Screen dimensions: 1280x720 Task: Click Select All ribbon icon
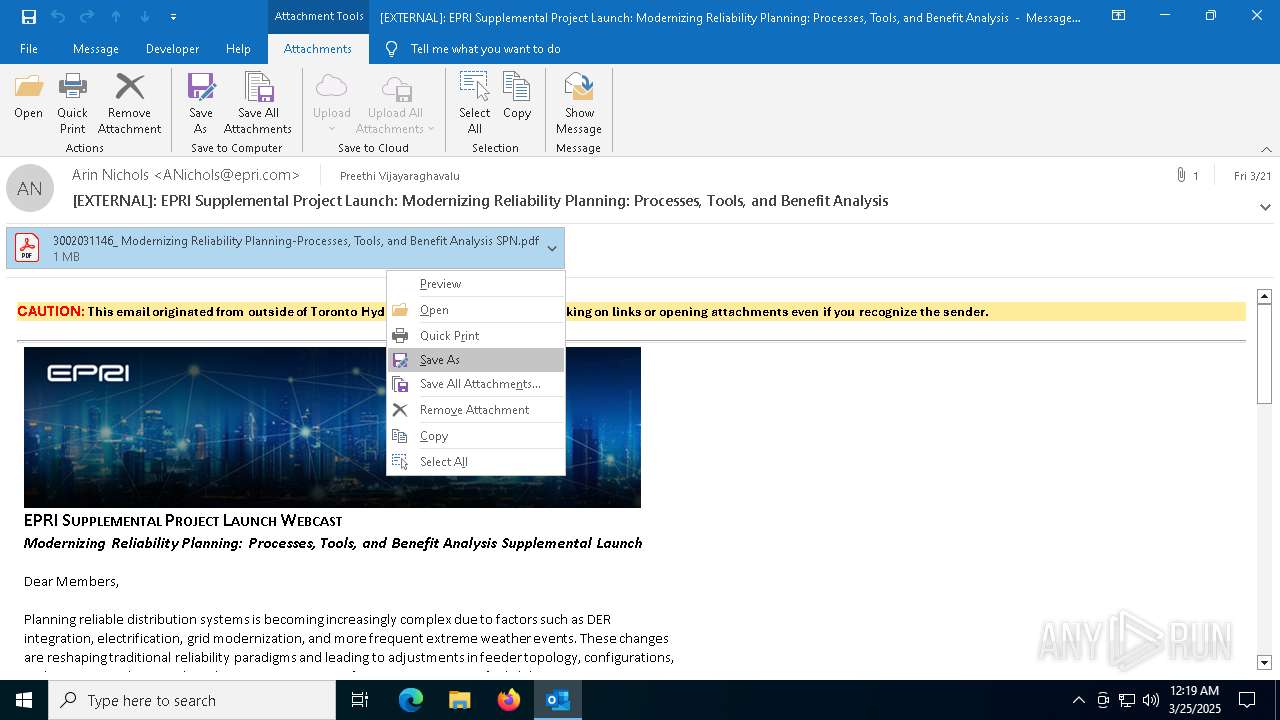click(475, 104)
